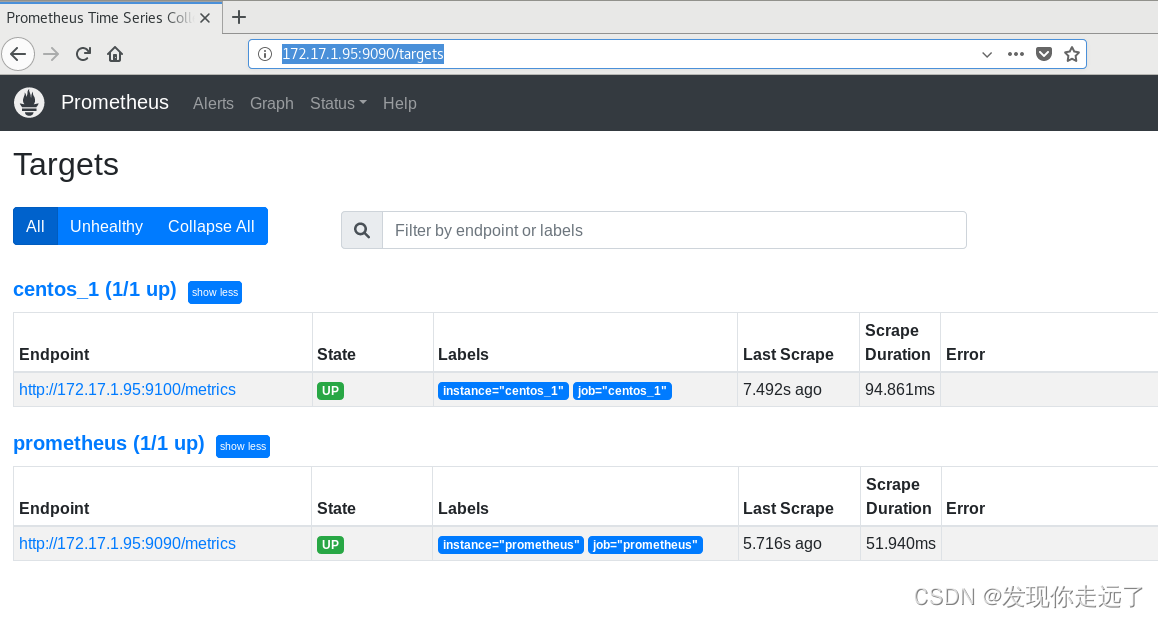Open a new browser tab
The width and height of the screenshot is (1158, 618).
point(239,17)
